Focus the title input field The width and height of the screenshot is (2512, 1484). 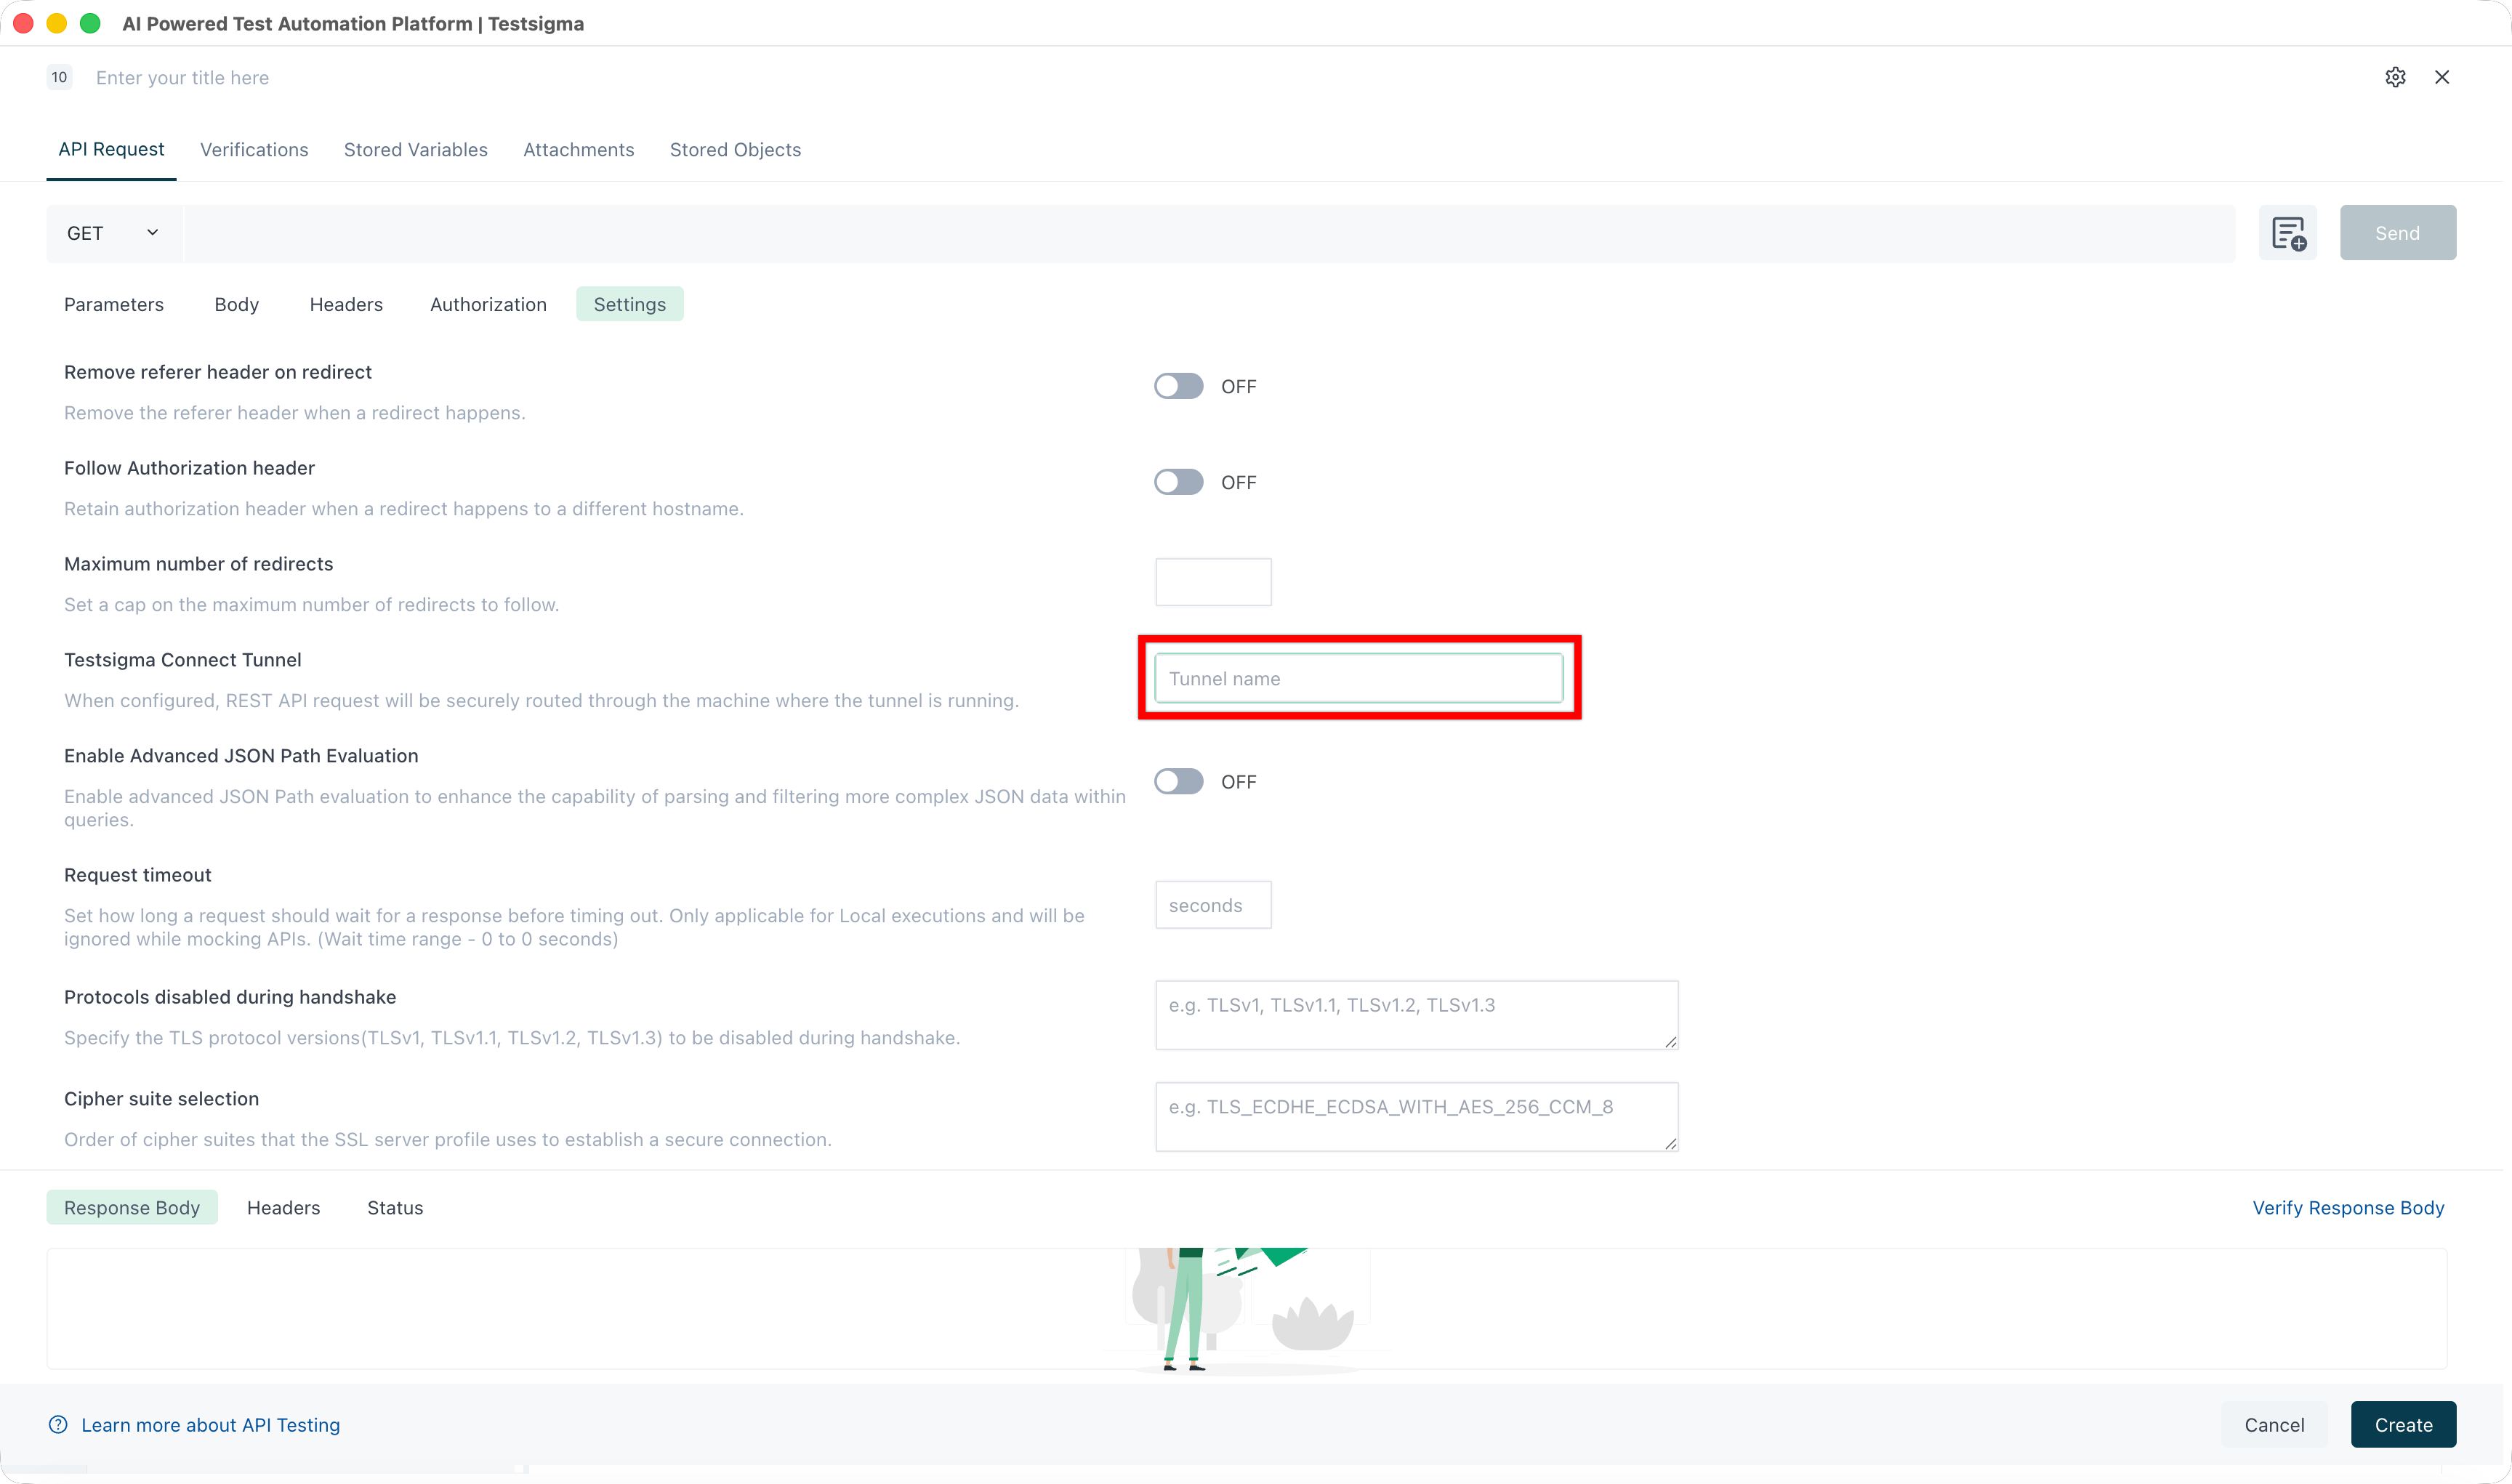point(182,78)
